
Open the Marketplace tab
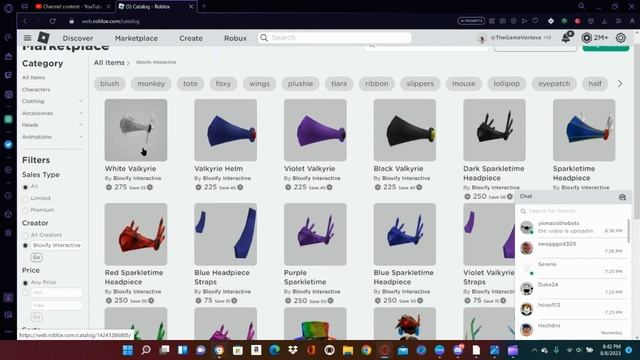136,38
